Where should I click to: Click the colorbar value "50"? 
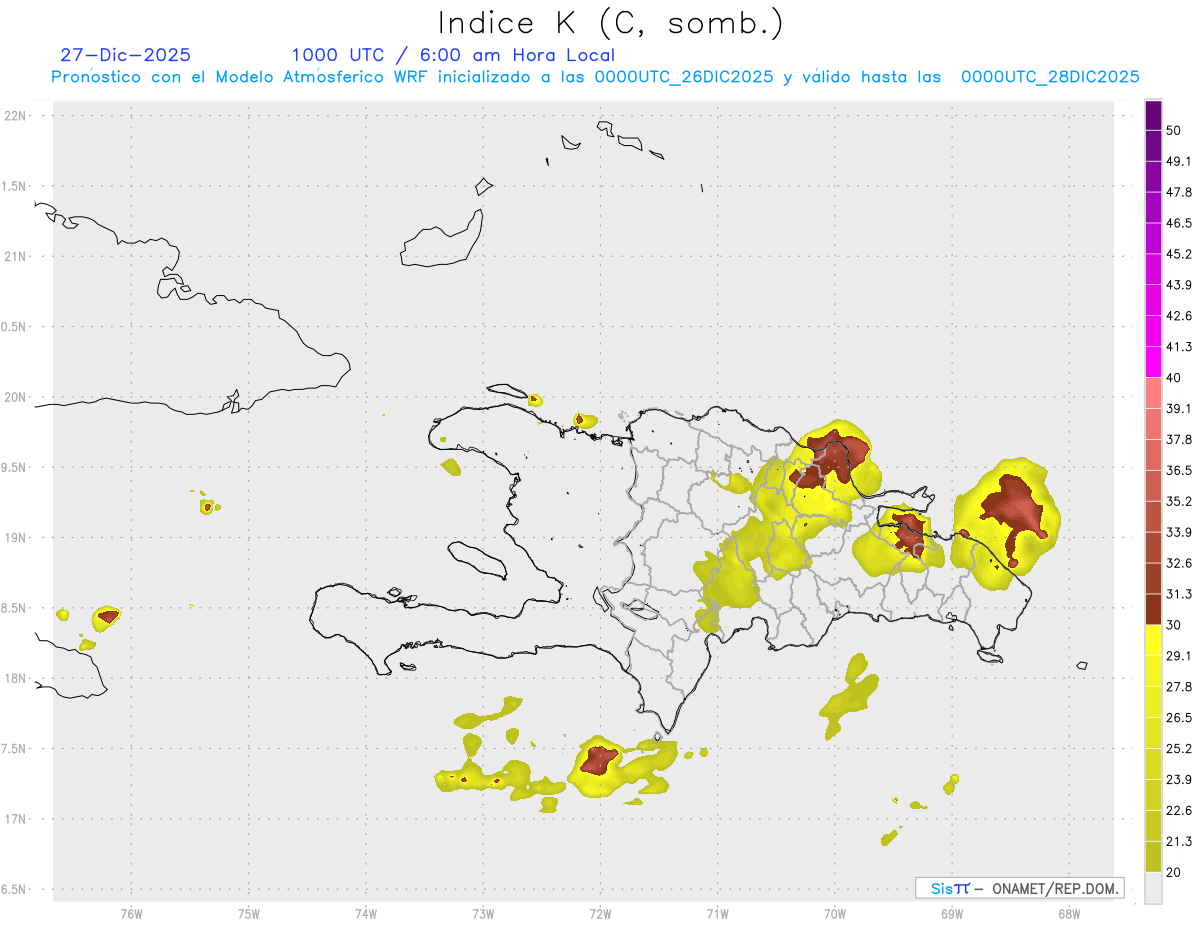click(1175, 130)
